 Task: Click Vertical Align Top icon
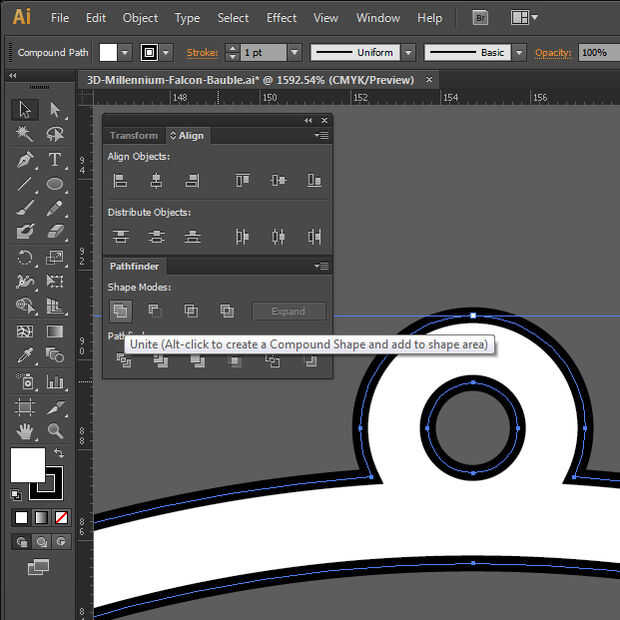tap(242, 181)
